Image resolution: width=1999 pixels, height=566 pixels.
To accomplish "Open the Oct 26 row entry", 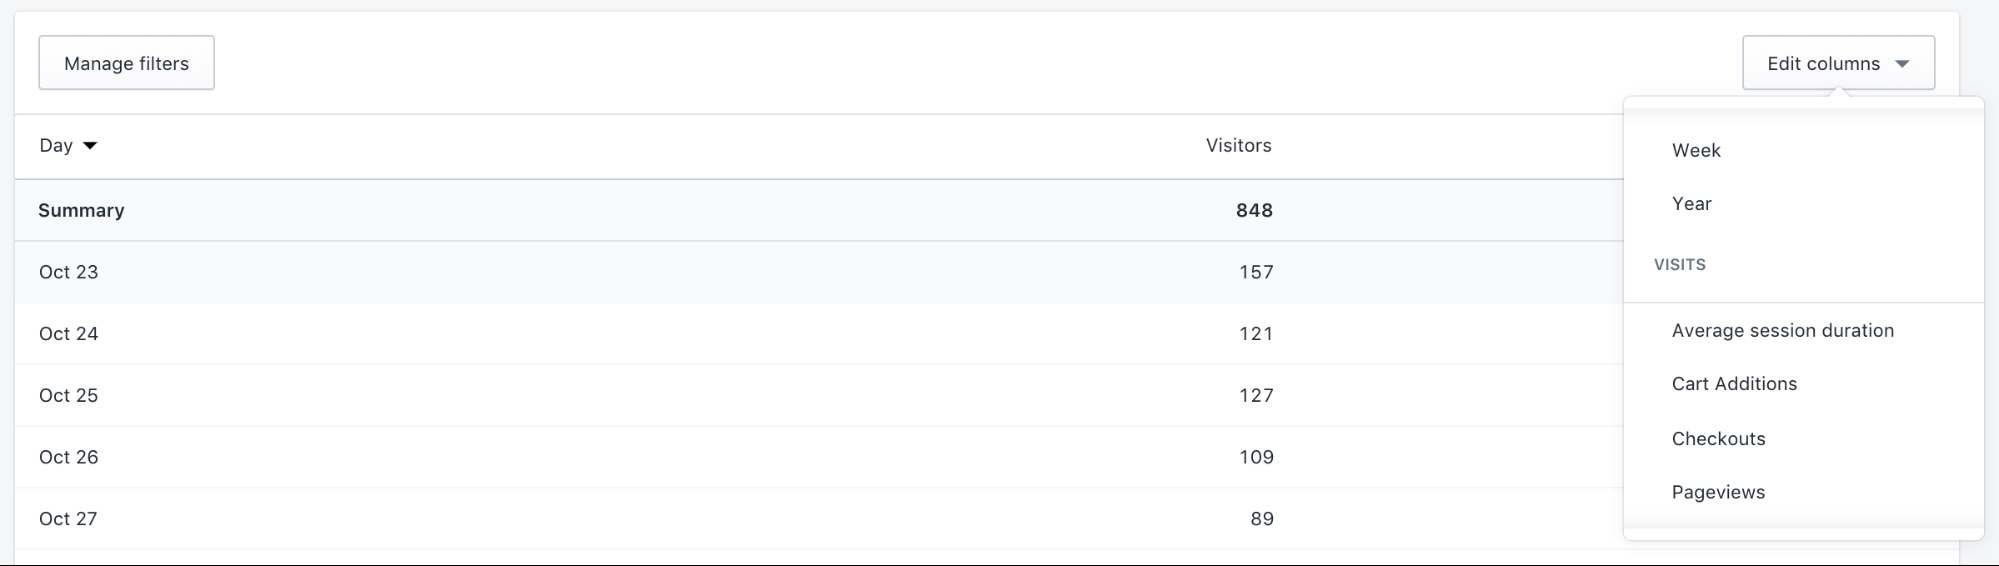I will [68, 457].
